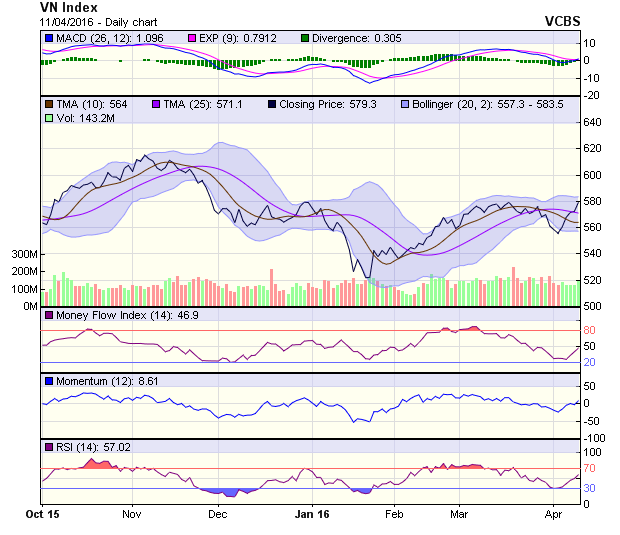This screenshot has width=620, height=535.
Task: Click the red 70 level label in RSI panel
Action: point(591,468)
